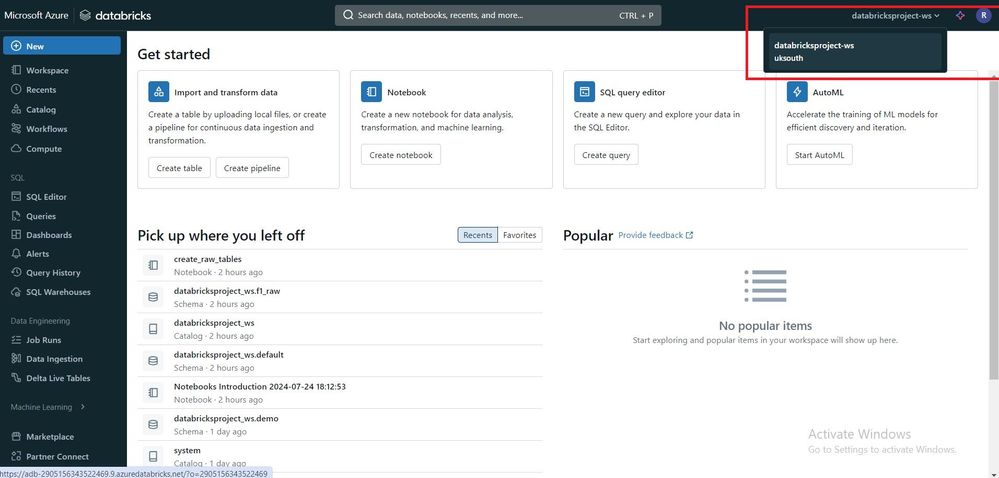Open the user avatar account menu
The height and width of the screenshot is (478, 999).
coord(982,15)
